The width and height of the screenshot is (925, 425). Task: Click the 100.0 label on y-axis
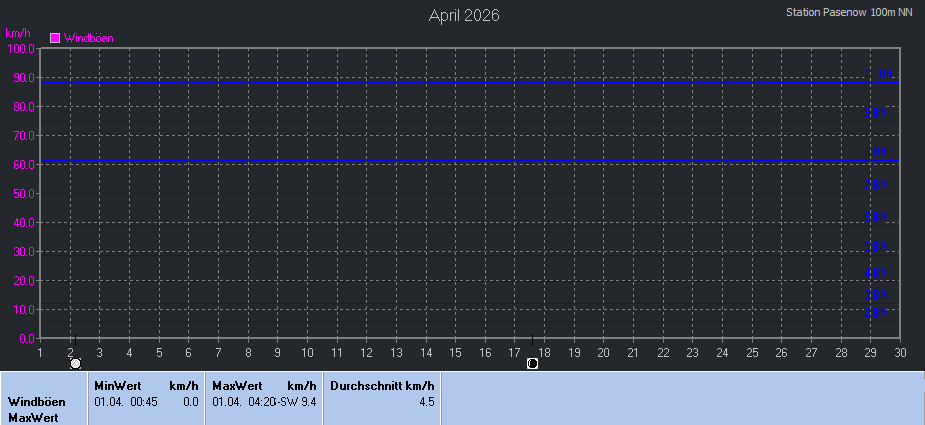click(x=20, y=48)
